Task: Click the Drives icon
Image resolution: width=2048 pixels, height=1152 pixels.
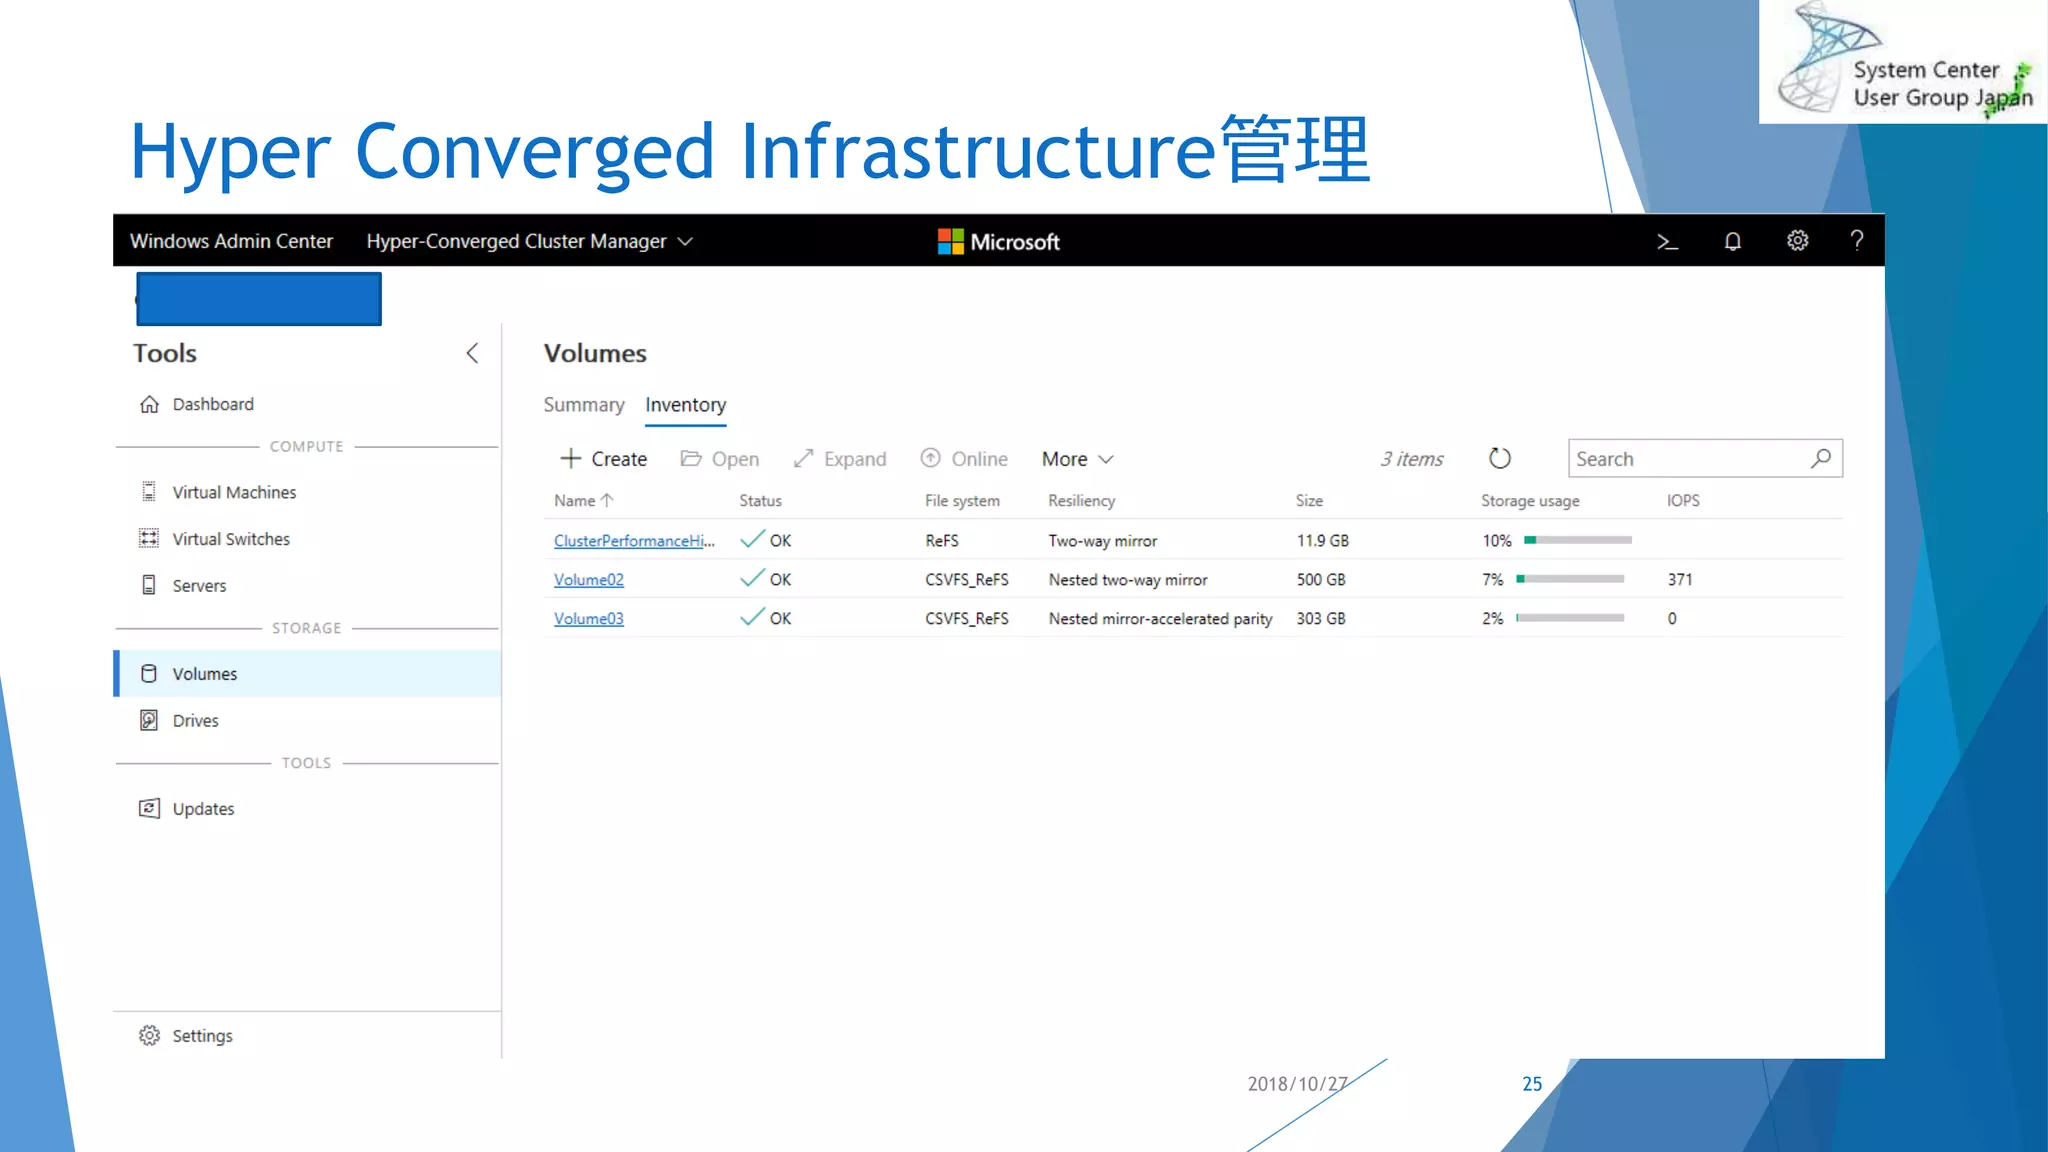Action: click(149, 720)
